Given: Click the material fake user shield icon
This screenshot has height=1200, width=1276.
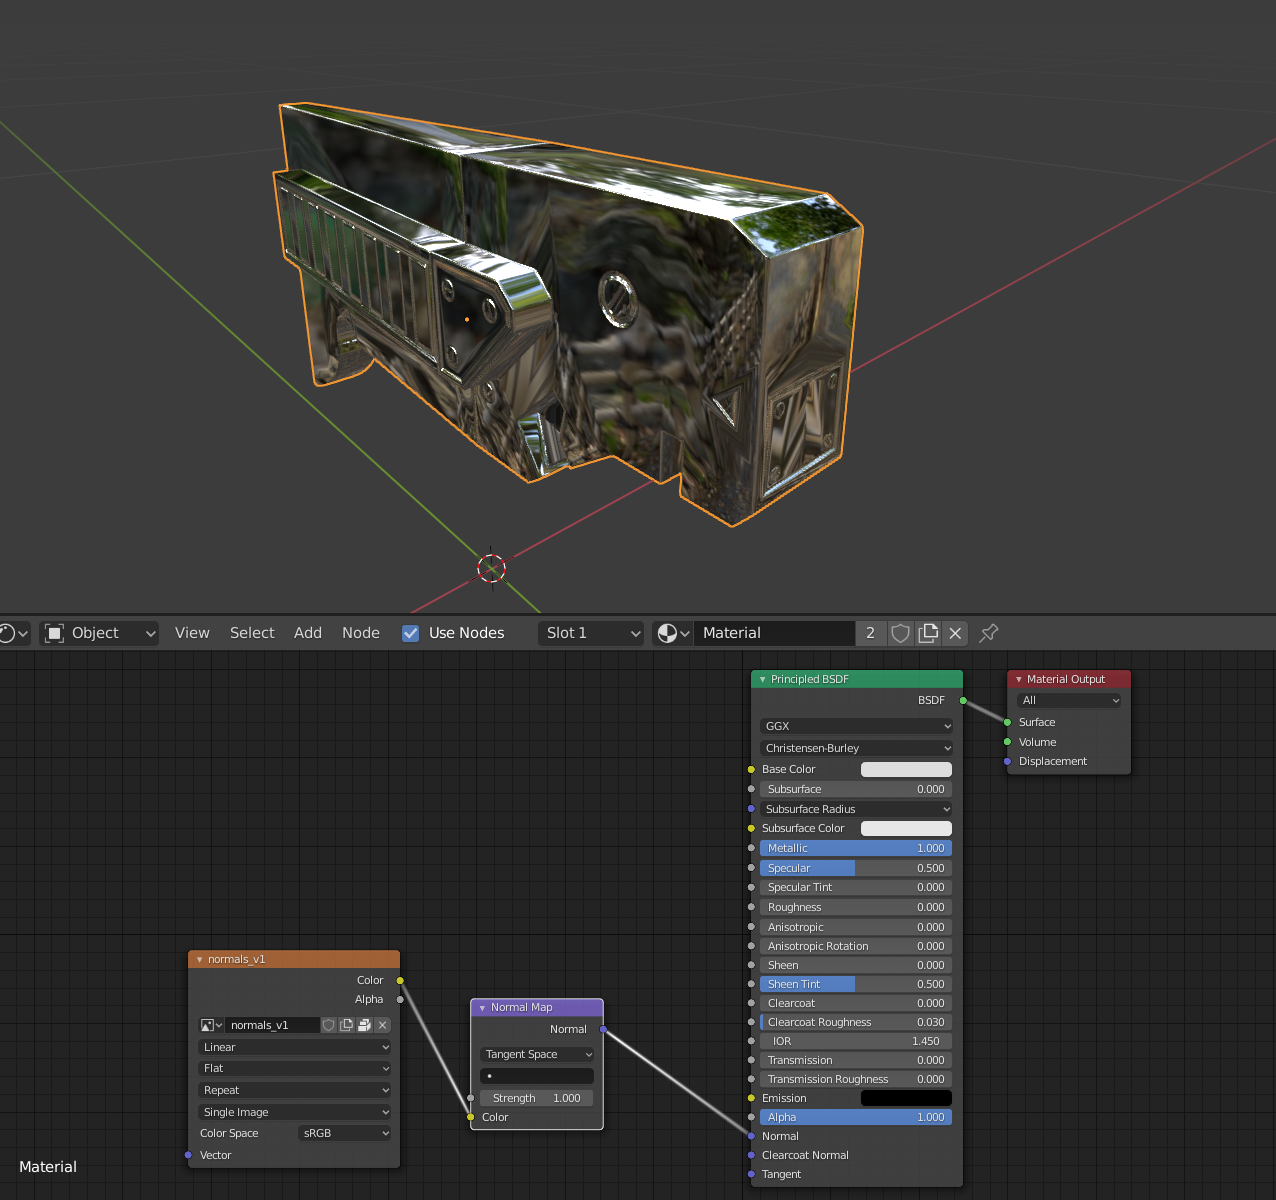Looking at the screenshot, I should click(900, 633).
